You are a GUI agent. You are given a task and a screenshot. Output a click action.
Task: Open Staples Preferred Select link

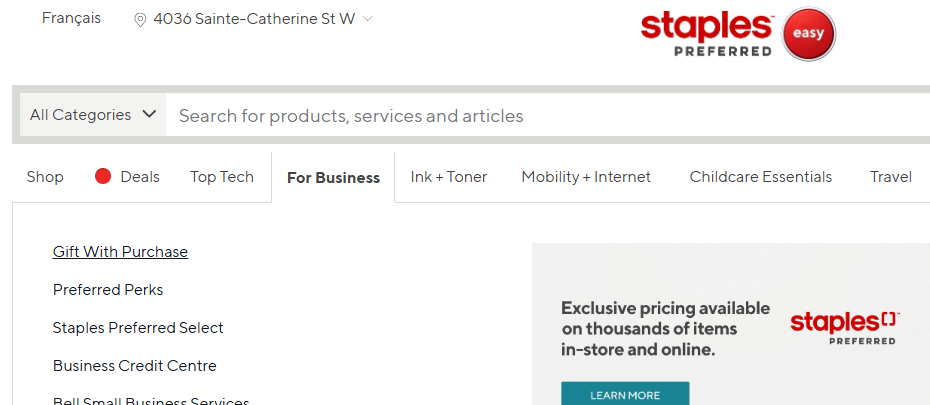coord(138,328)
